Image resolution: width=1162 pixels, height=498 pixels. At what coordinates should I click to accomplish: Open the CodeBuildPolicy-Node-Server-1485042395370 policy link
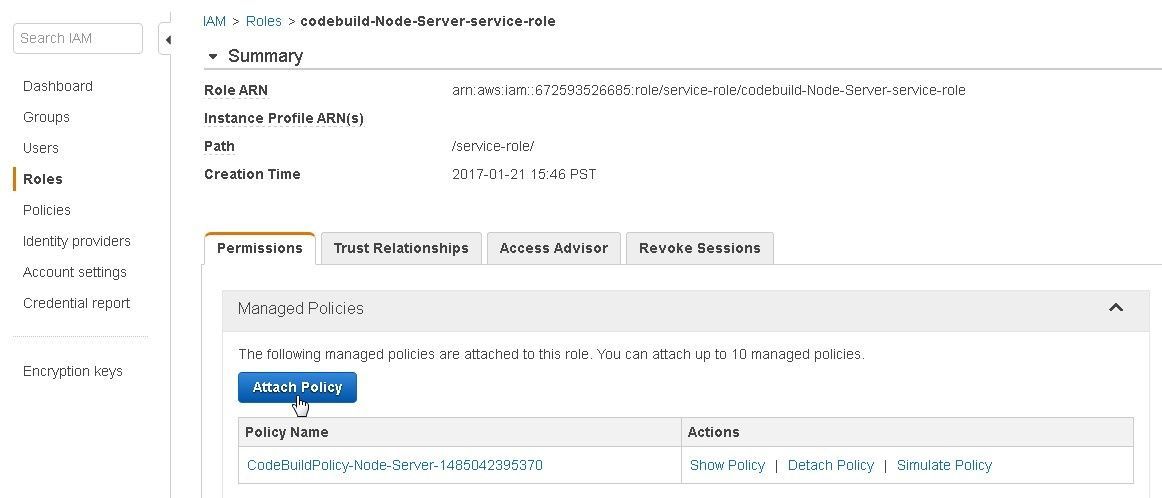395,465
